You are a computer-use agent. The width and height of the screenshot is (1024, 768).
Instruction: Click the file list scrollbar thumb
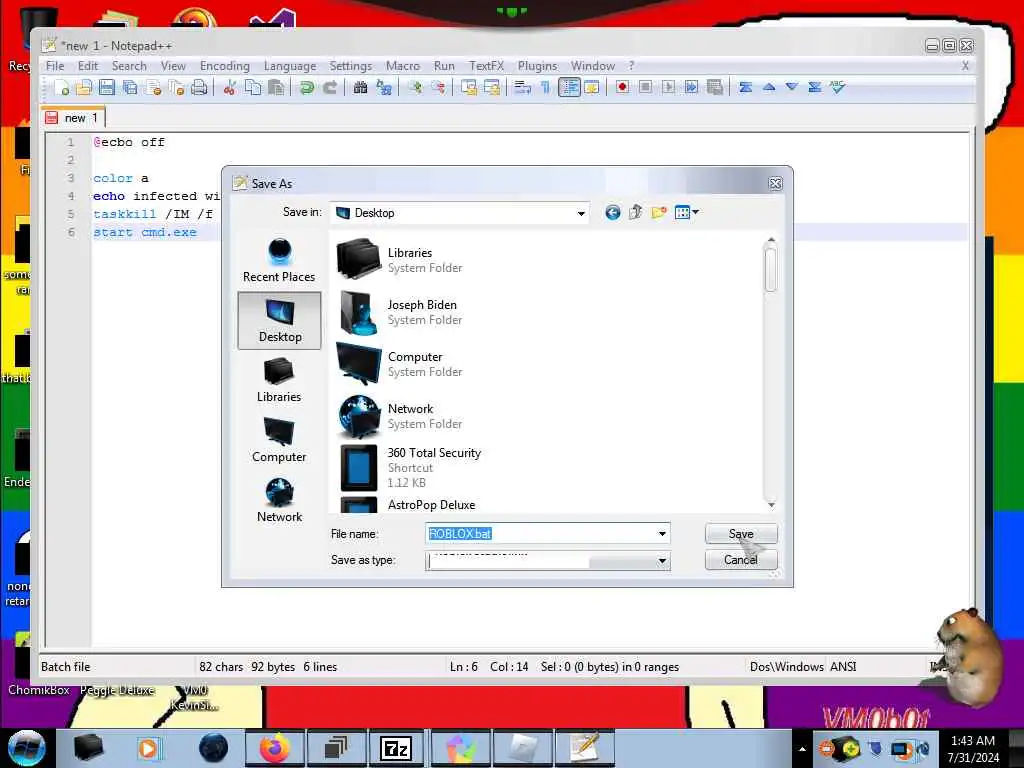[771, 270]
